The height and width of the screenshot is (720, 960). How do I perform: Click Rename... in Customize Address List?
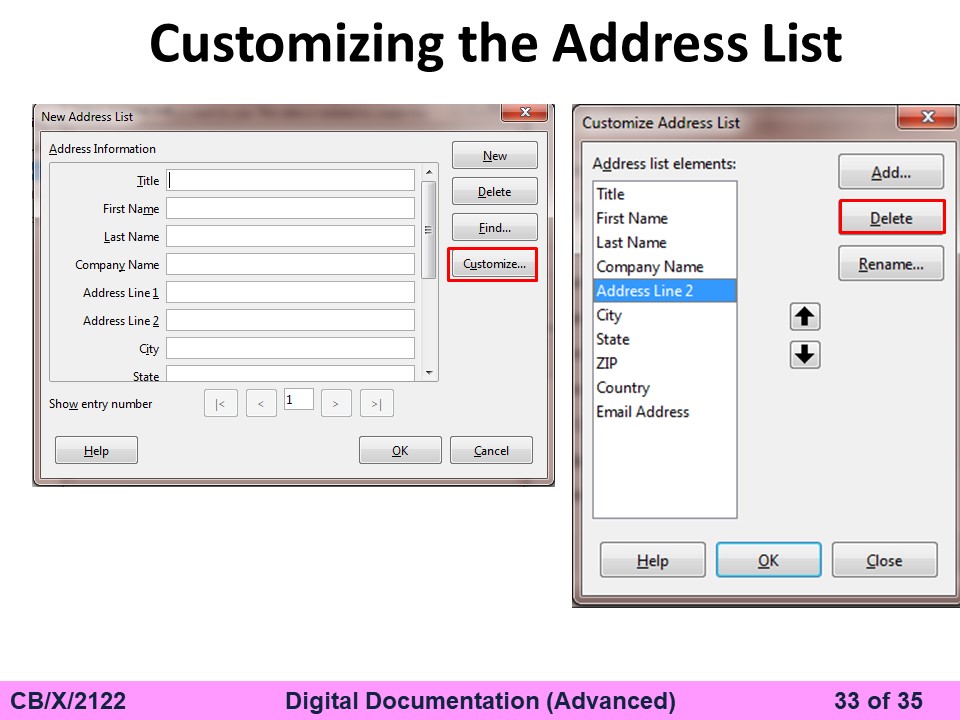891,264
